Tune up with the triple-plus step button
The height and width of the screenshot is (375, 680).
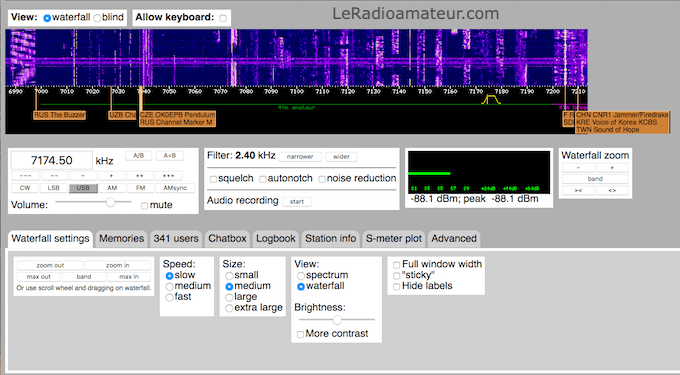click(168, 176)
